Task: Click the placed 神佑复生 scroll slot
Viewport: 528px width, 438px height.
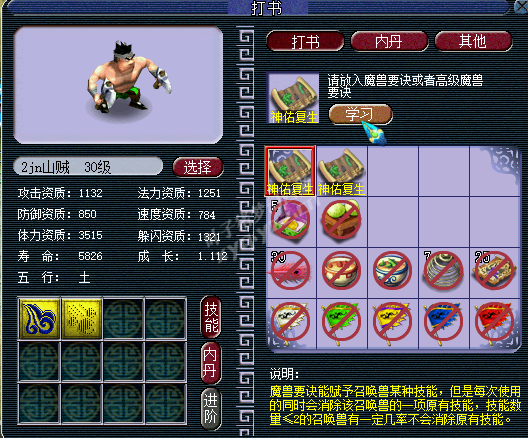Action: [x=293, y=98]
